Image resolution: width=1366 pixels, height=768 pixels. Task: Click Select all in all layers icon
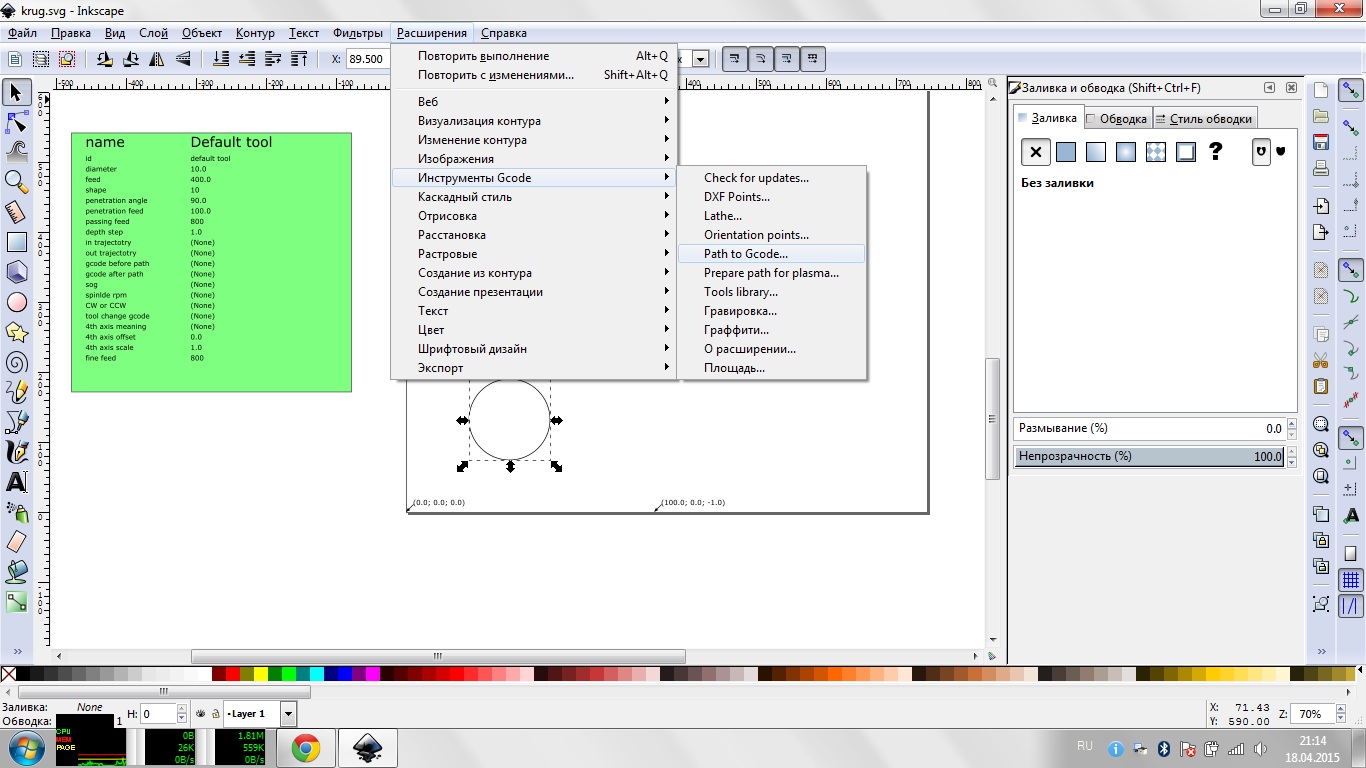[x=41, y=59]
